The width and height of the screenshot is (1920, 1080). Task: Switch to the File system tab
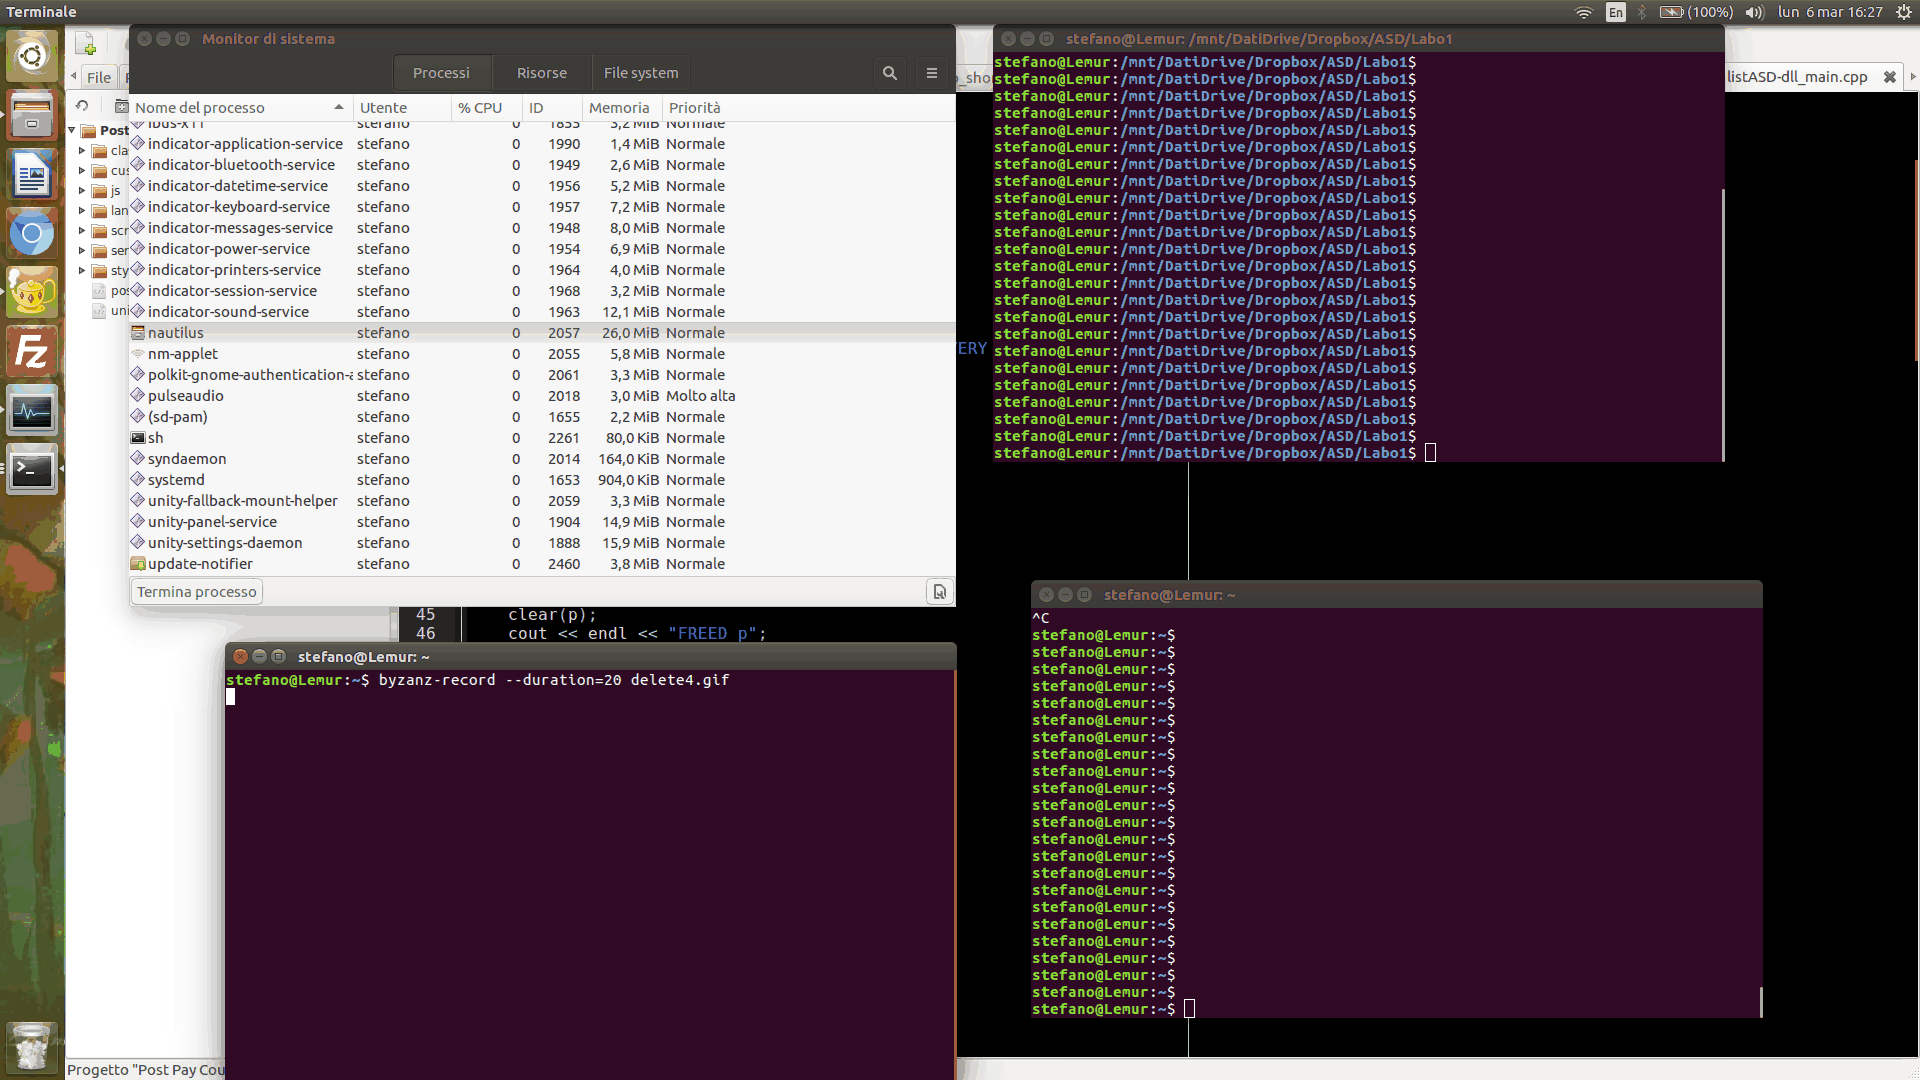640,72
